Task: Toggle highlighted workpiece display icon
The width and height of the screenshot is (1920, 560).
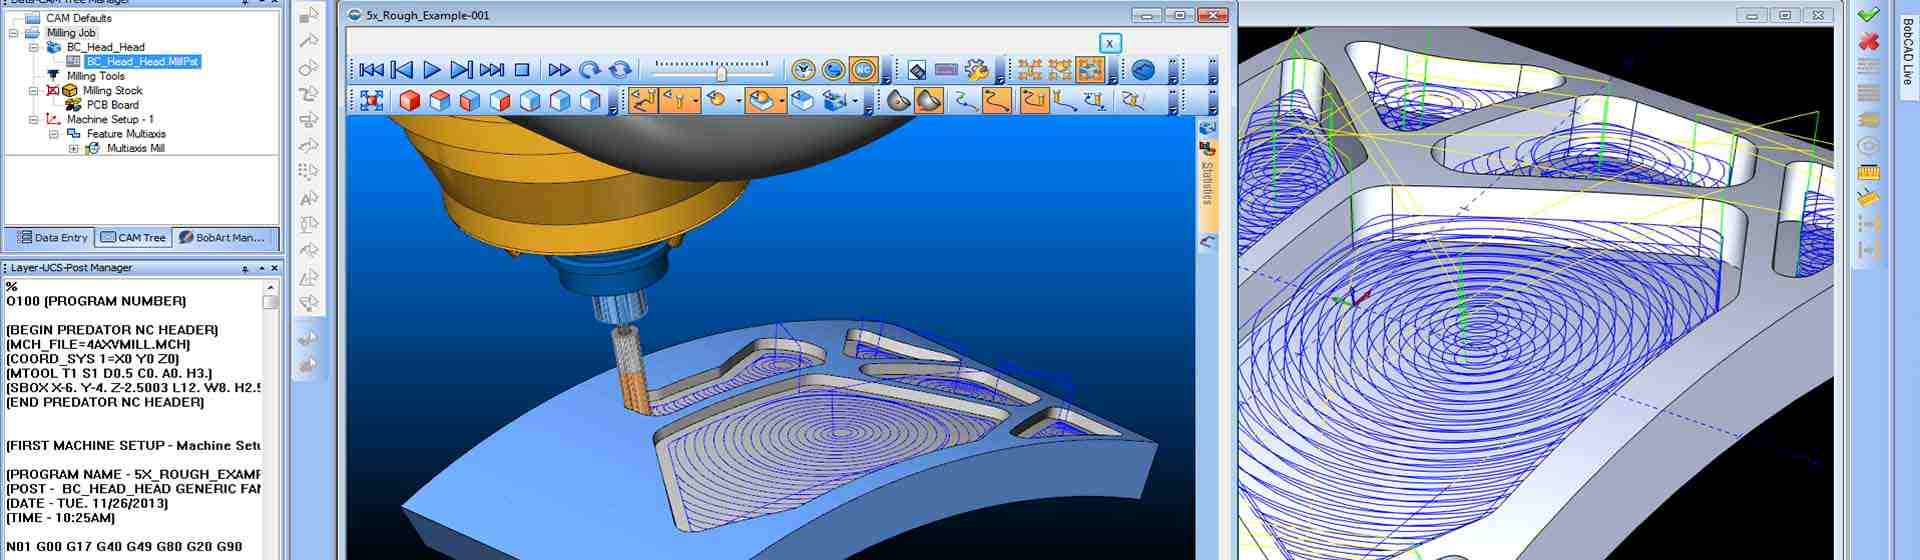Action: coord(760,100)
